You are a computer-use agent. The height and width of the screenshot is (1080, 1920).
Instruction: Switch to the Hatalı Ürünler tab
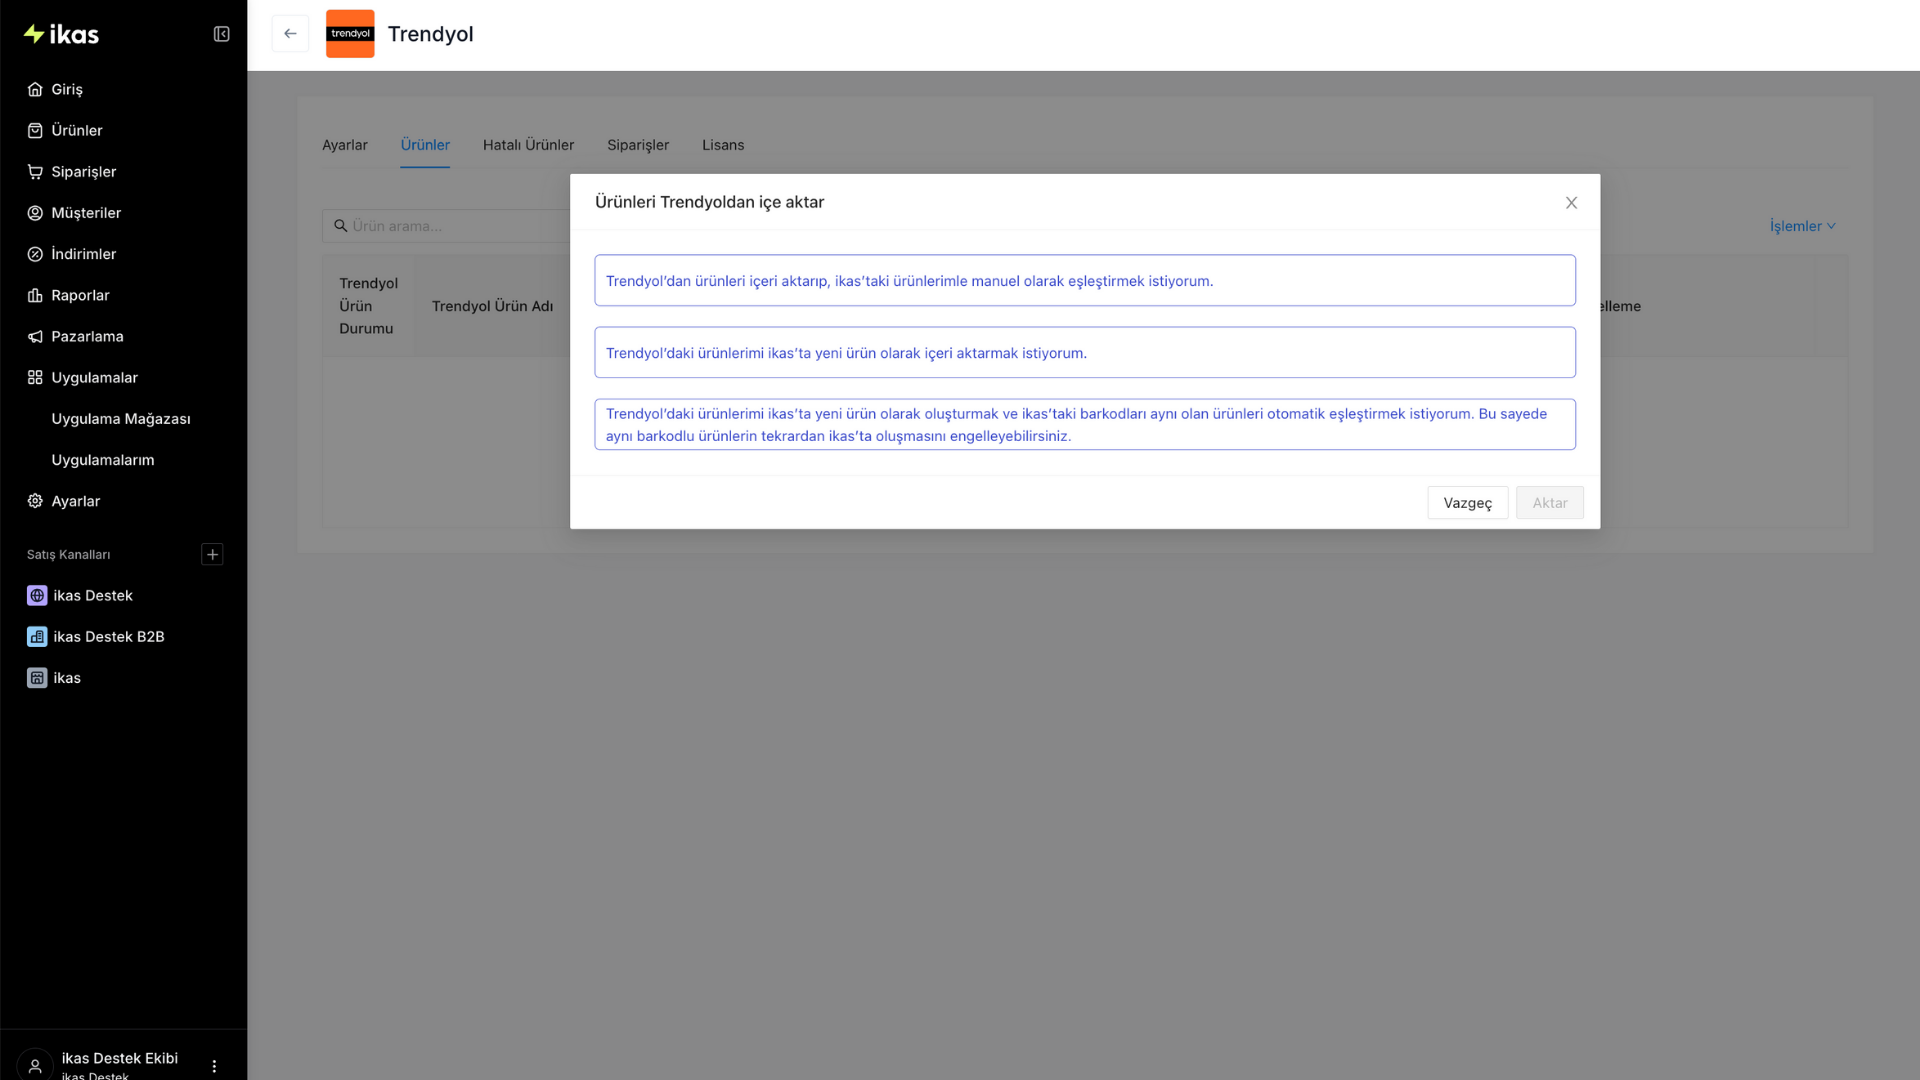pyautogui.click(x=528, y=145)
